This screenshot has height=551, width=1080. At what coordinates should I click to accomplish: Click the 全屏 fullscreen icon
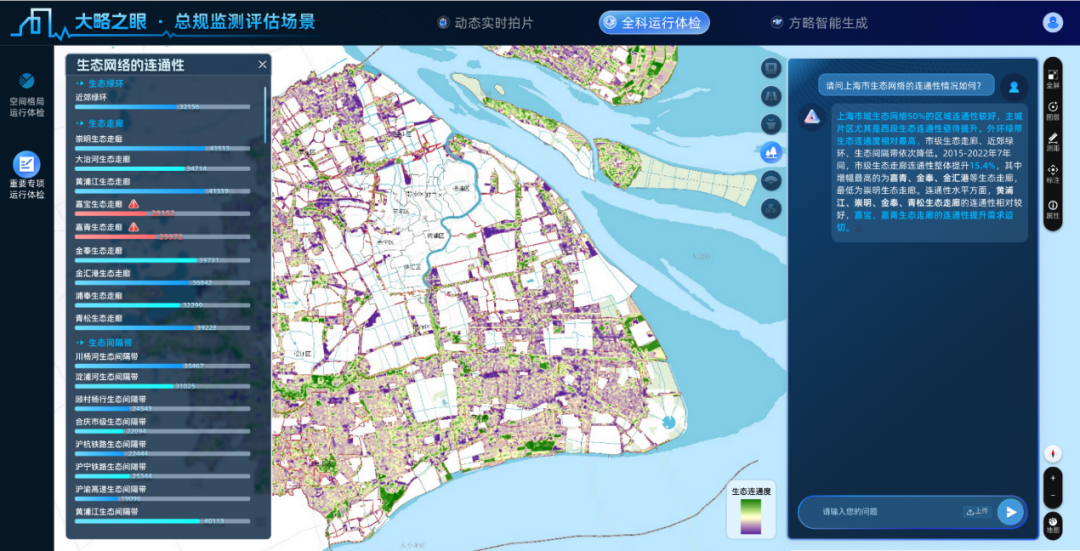(x=1053, y=75)
